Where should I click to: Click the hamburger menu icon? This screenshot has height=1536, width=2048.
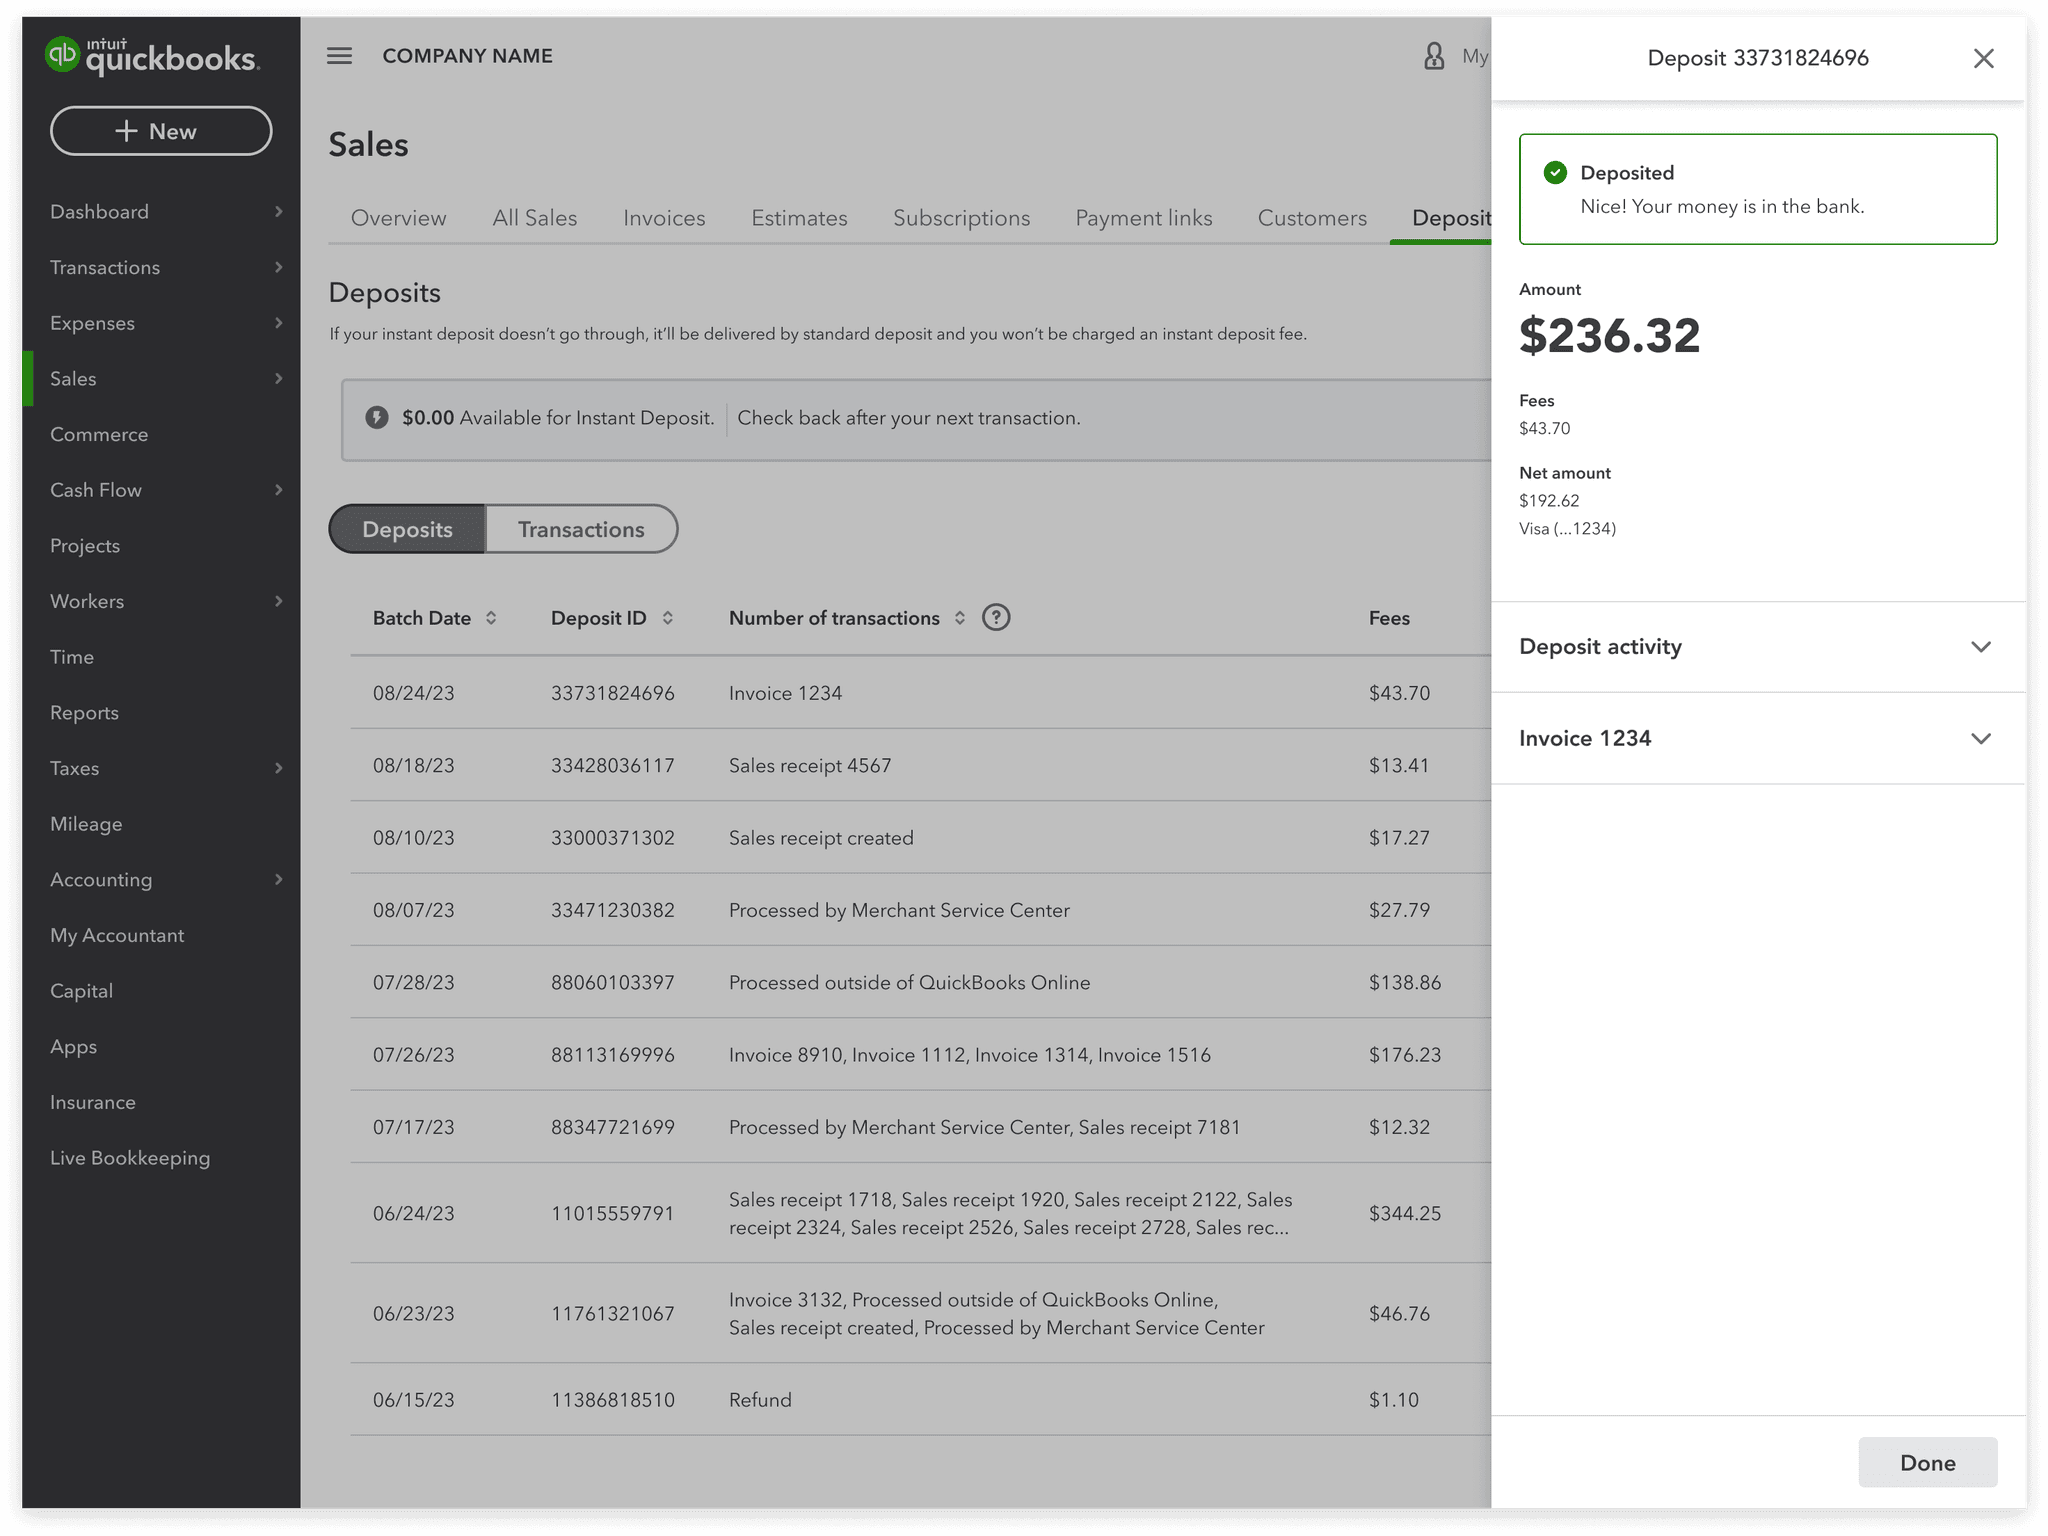[x=339, y=56]
